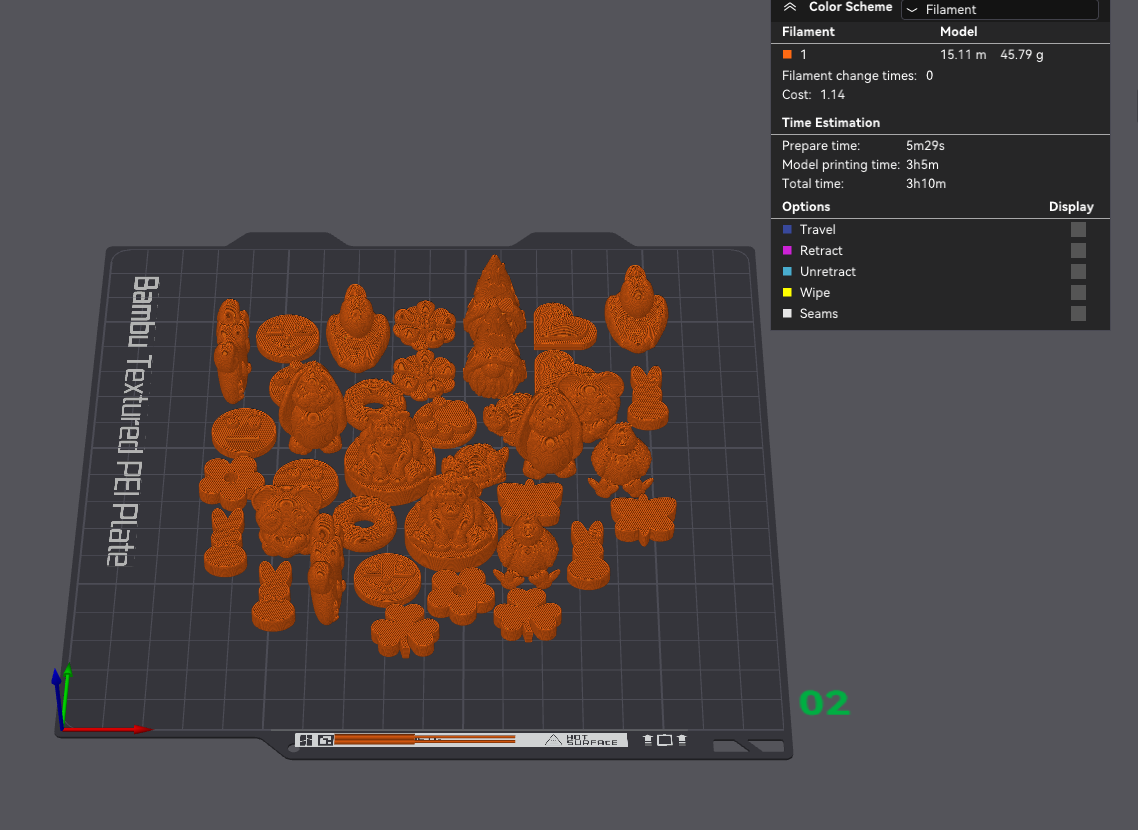Select the fragmented-grid icon on the bottom slider bar
The image size is (1138, 830).
305,739
